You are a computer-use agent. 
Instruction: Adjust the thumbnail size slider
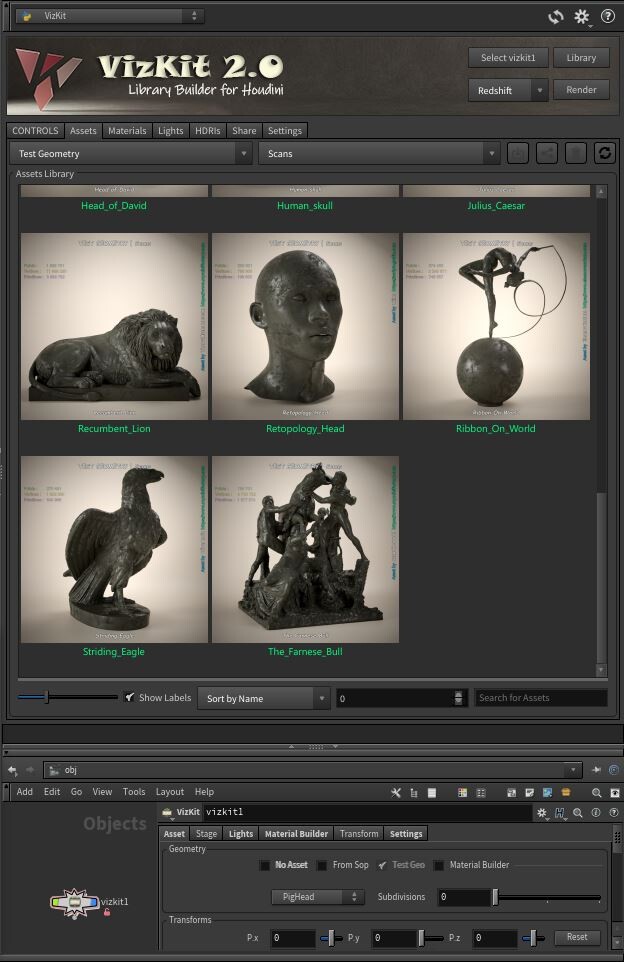click(67, 697)
